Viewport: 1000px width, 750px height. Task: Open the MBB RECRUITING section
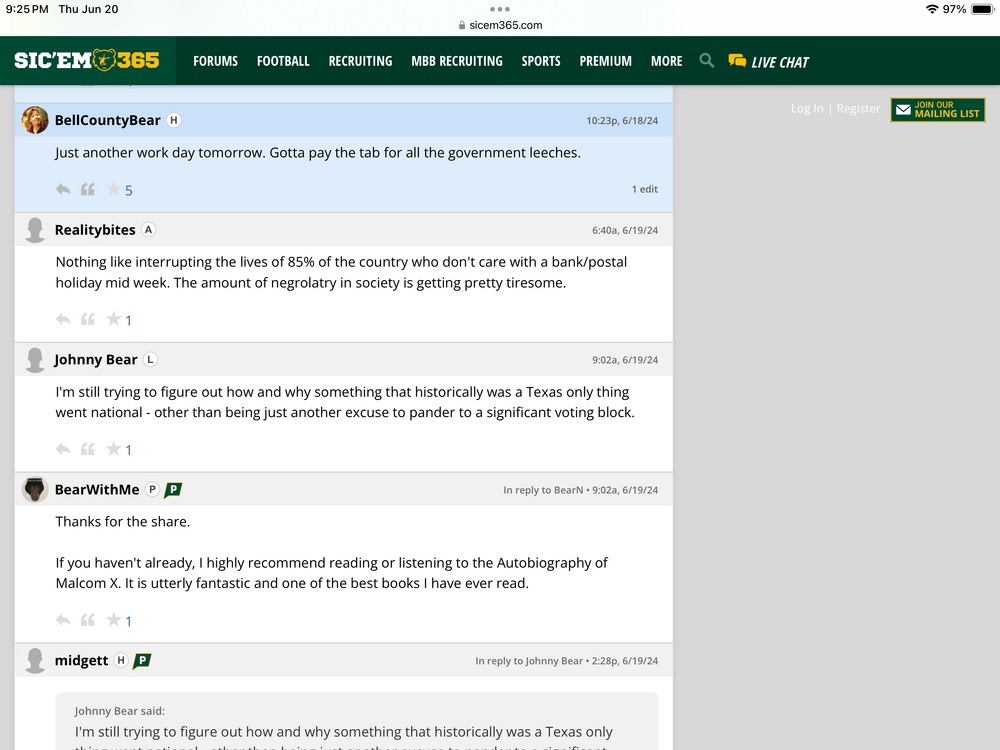click(457, 61)
